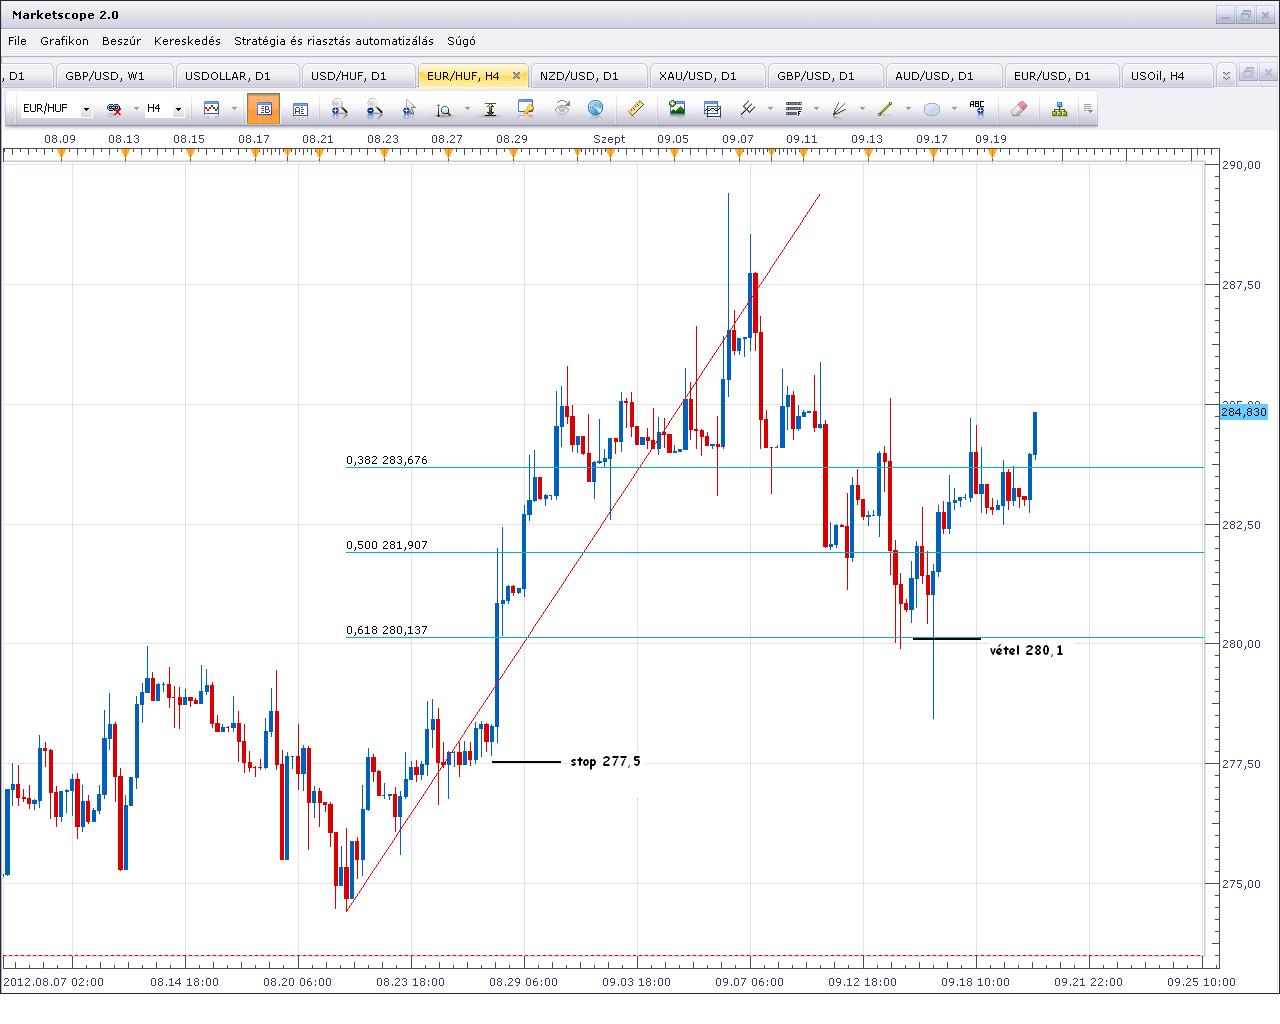
Task: Open the shape tool dropdown arrow
Action: point(954,109)
